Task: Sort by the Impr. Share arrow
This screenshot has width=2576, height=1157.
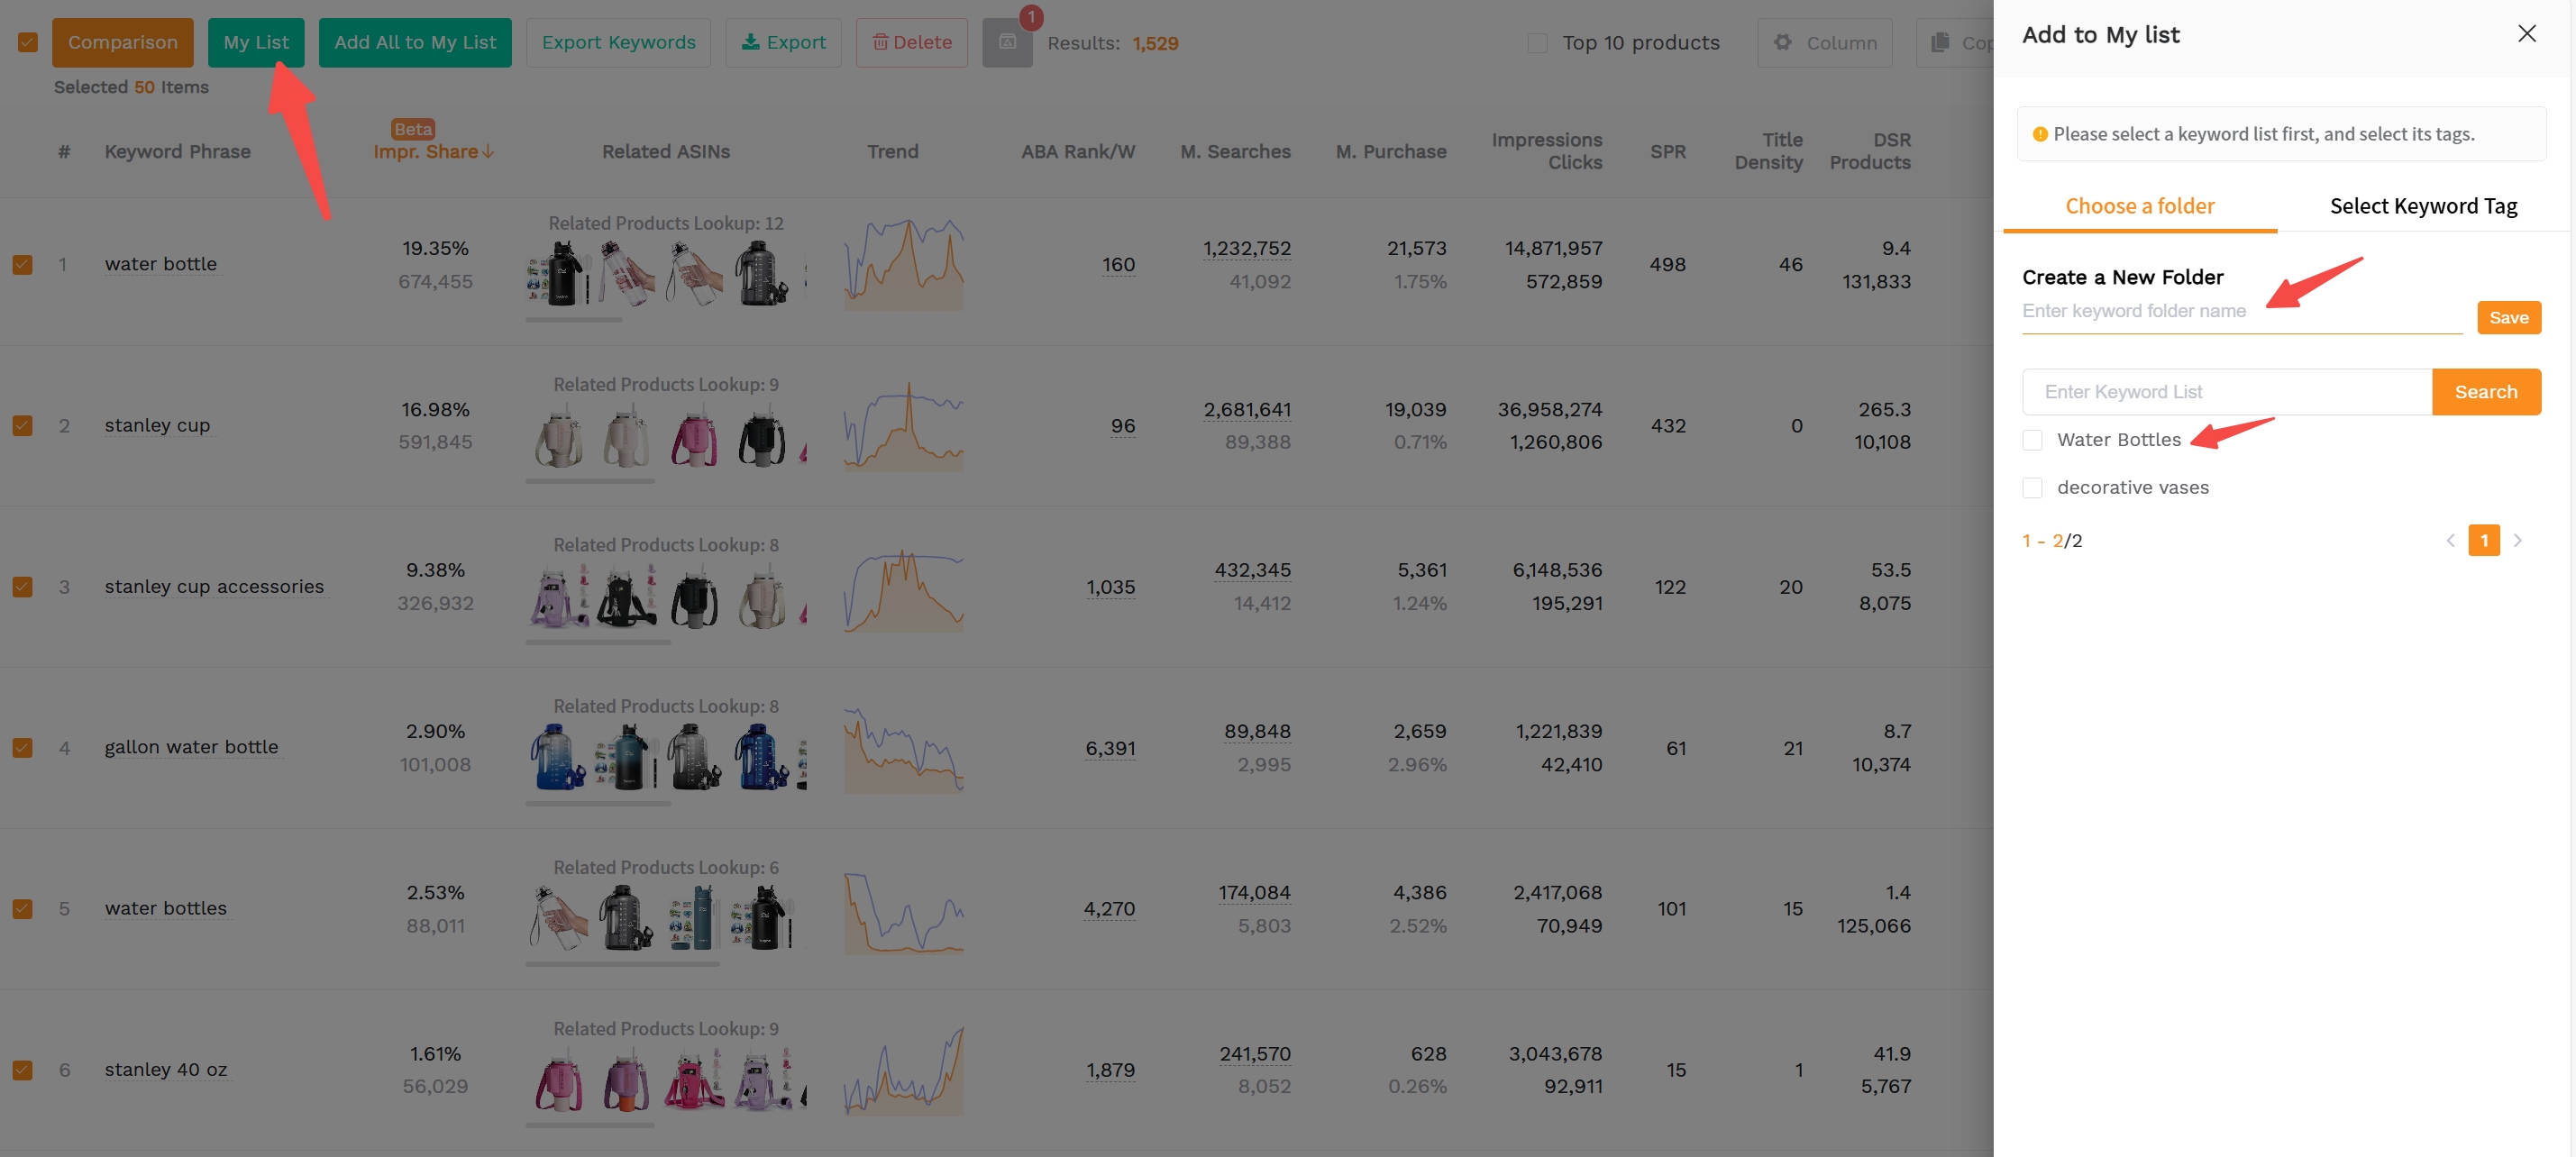Action: click(x=488, y=152)
